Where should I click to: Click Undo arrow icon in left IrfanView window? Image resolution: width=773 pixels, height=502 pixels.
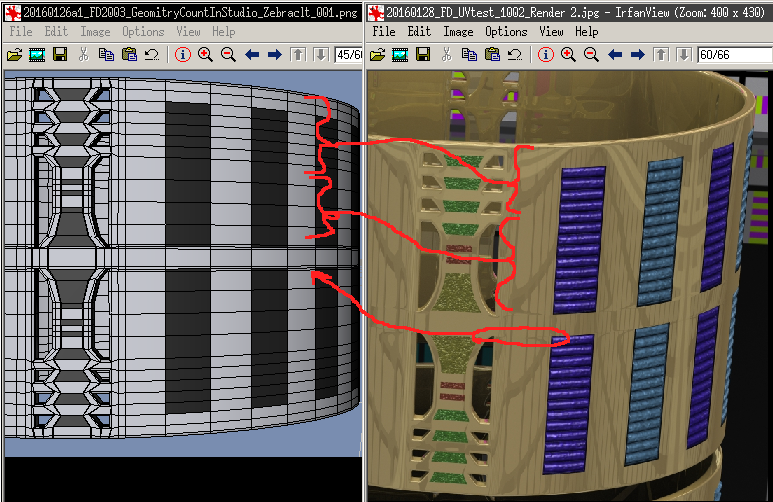[x=152, y=54]
